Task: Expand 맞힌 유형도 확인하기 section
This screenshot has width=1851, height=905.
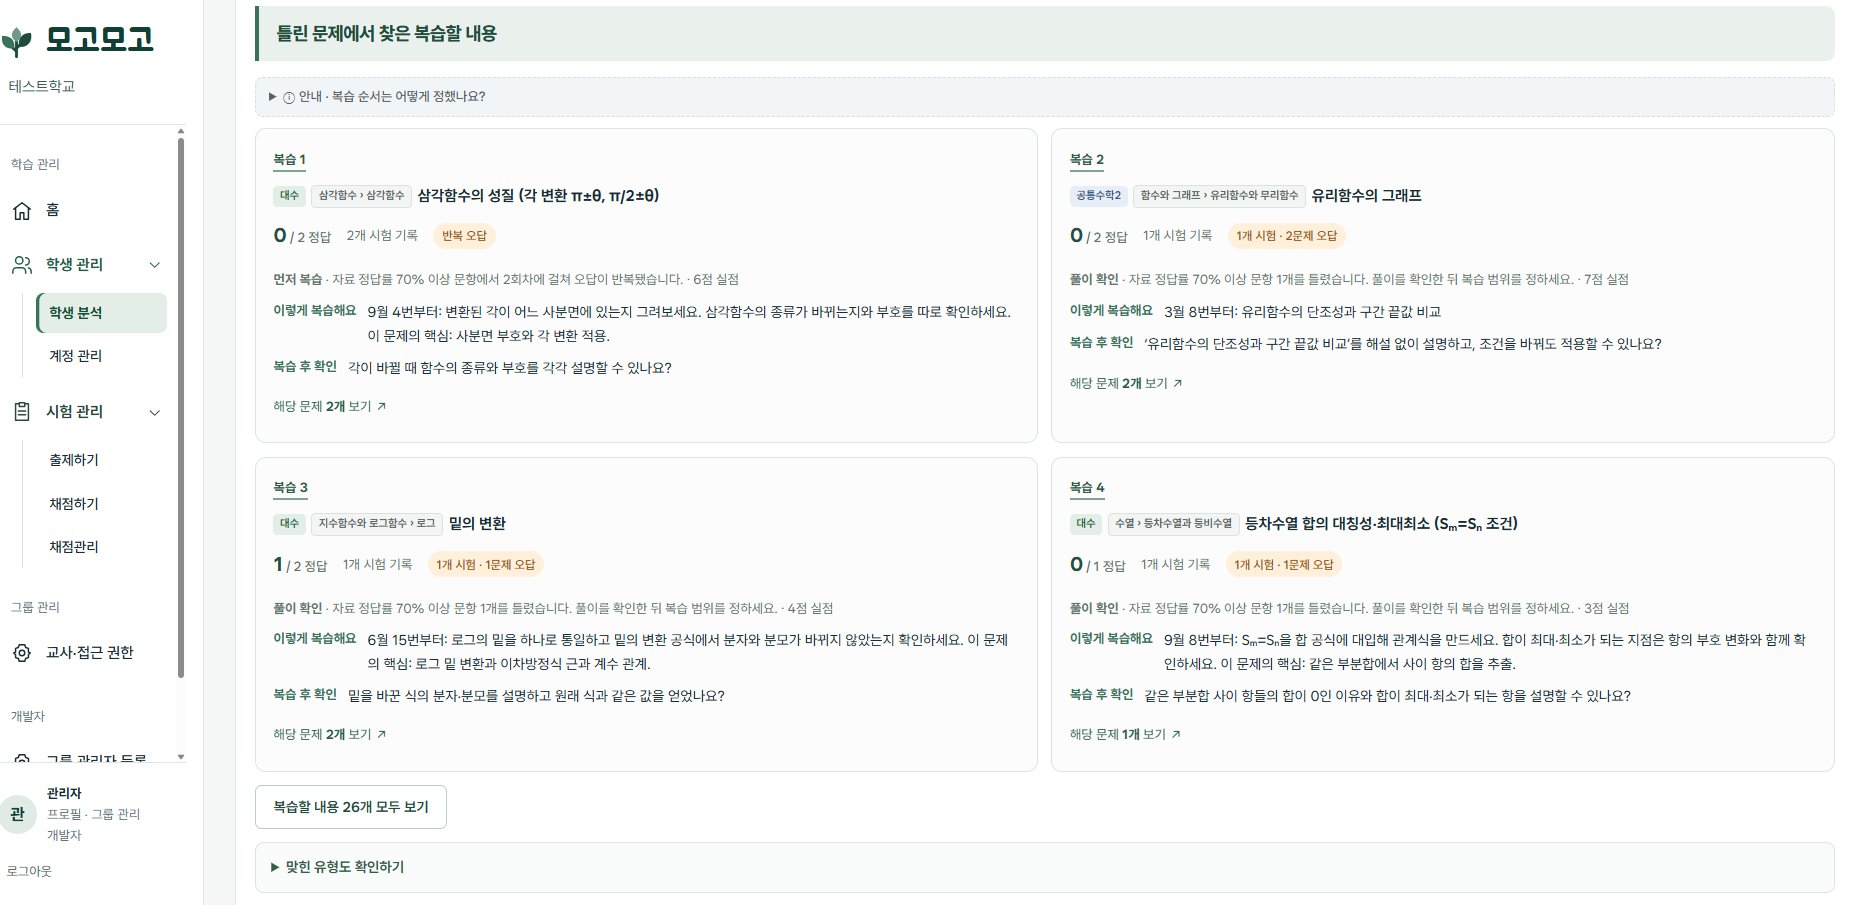Action: [1044, 867]
